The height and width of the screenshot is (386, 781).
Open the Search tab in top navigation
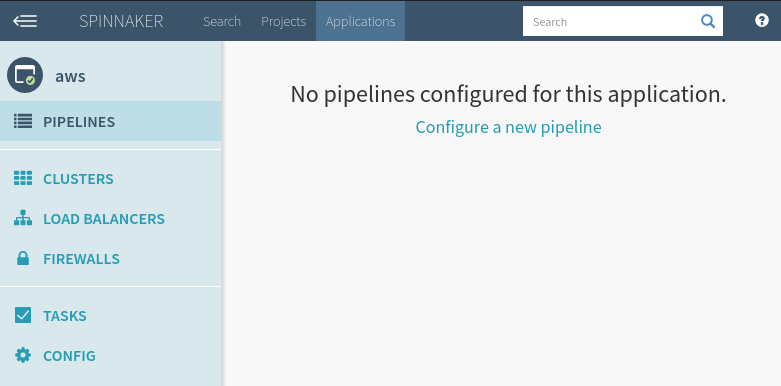222,21
